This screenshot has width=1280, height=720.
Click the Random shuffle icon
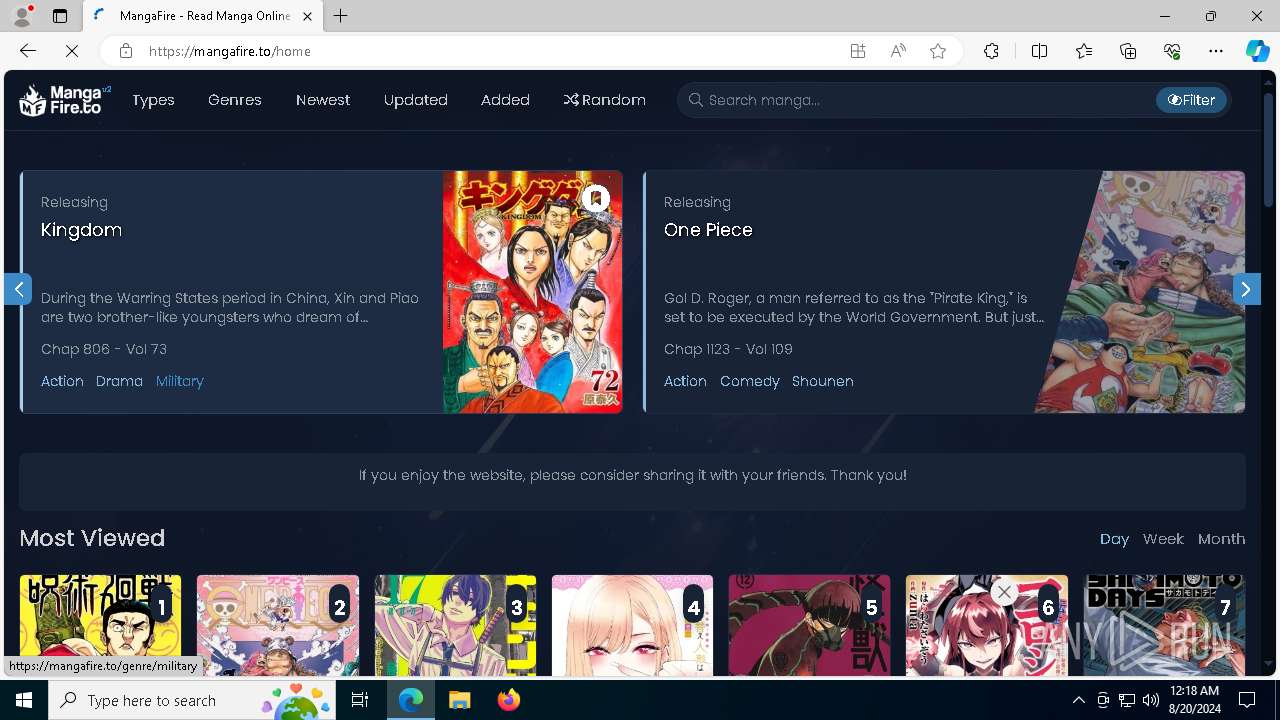[571, 100]
